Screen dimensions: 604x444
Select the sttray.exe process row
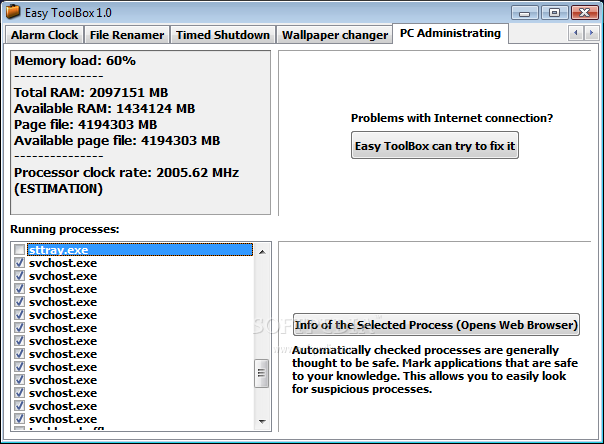pyautogui.click(x=140, y=250)
